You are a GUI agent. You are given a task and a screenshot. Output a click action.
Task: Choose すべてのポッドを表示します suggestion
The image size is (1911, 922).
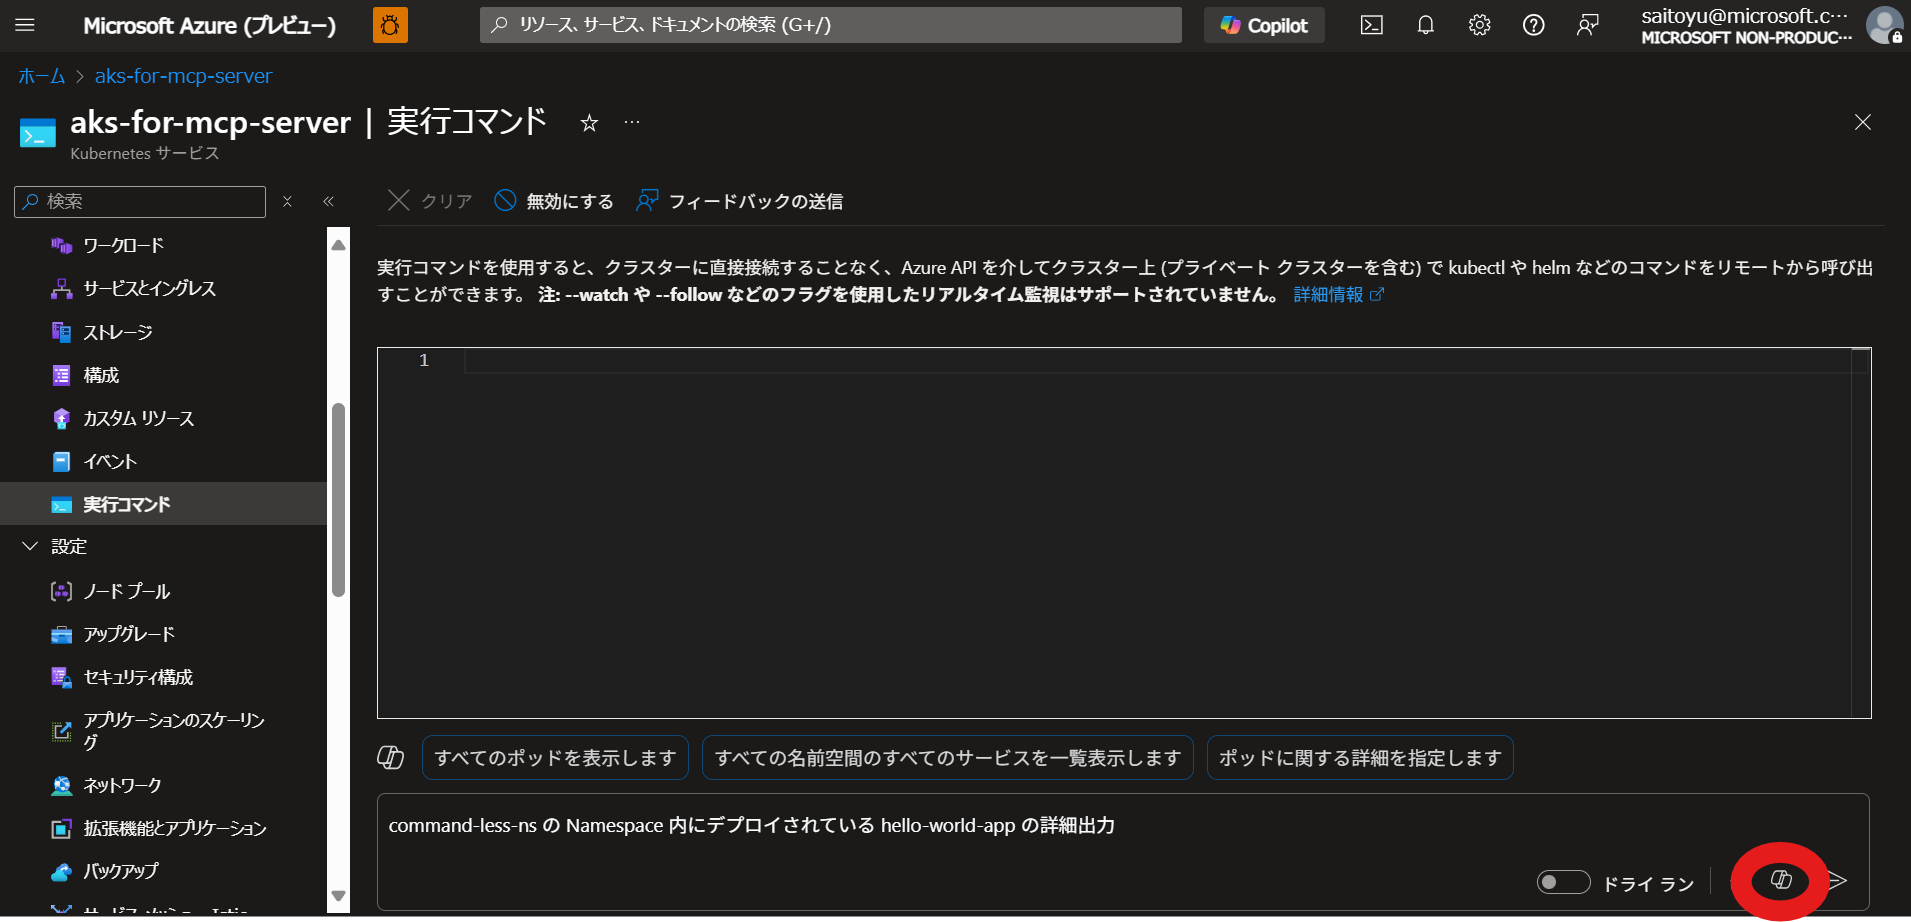pyautogui.click(x=555, y=758)
